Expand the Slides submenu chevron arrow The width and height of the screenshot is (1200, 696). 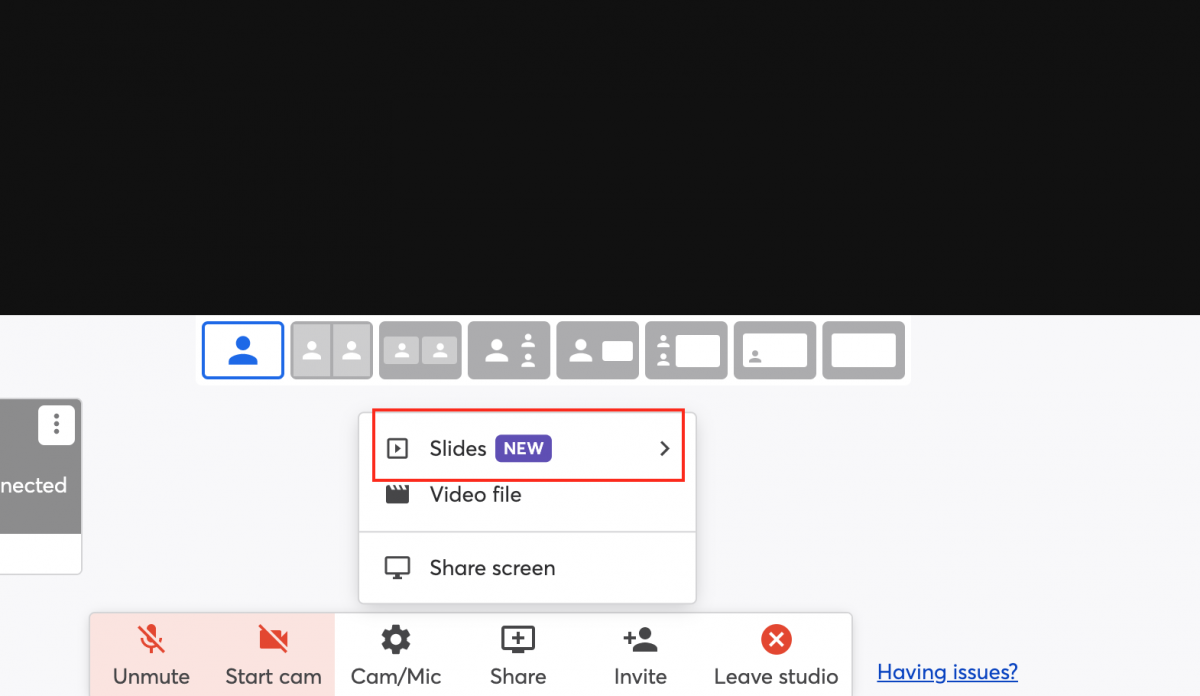664,449
